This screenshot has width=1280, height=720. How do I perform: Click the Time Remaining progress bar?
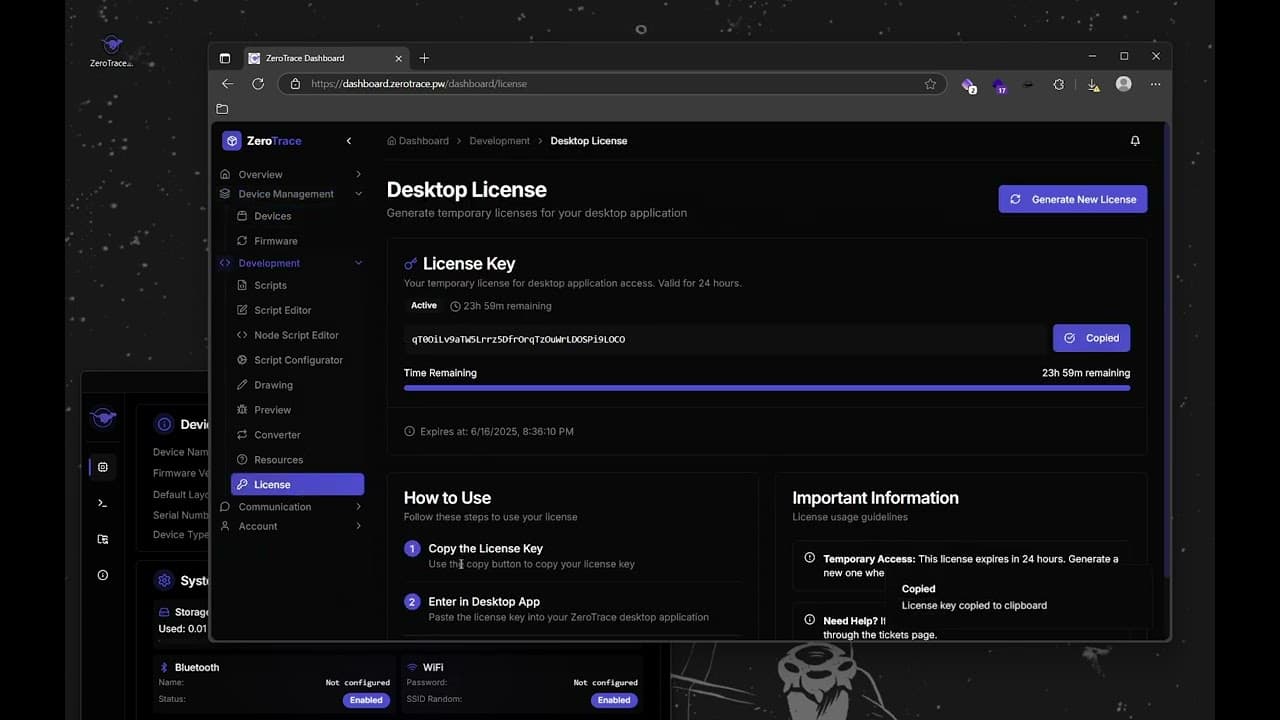coord(766,387)
